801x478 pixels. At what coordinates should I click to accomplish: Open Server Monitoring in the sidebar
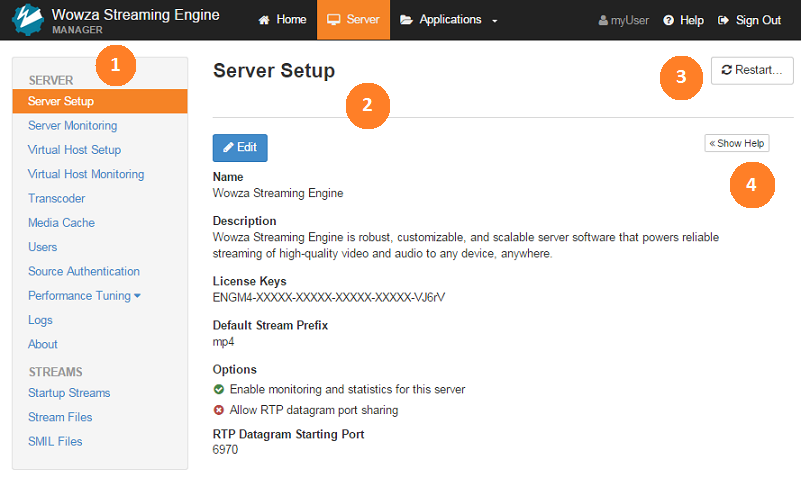tap(73, 126)
